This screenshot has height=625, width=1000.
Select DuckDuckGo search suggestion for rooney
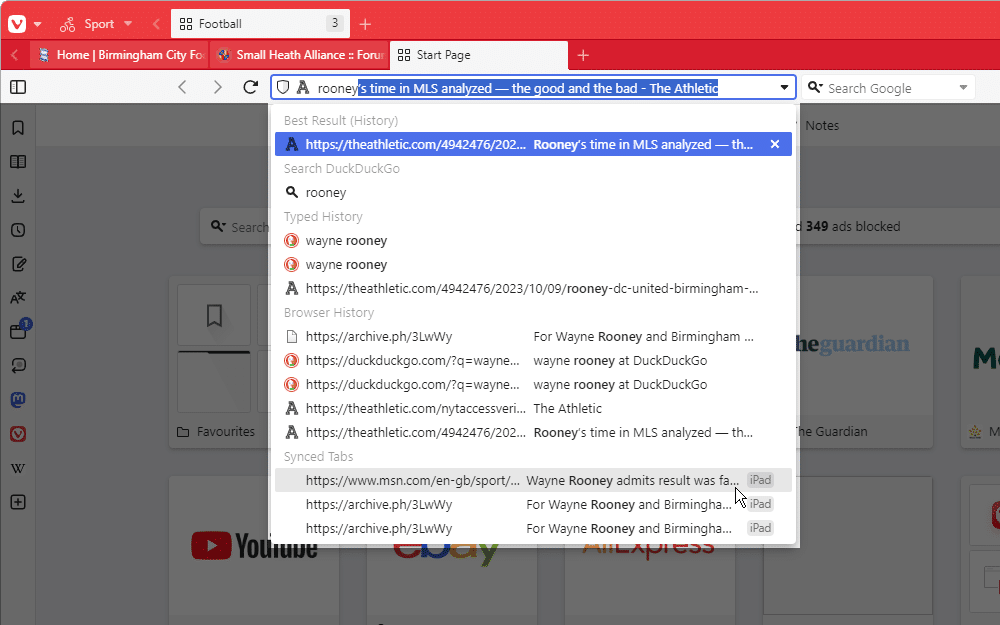326,192
